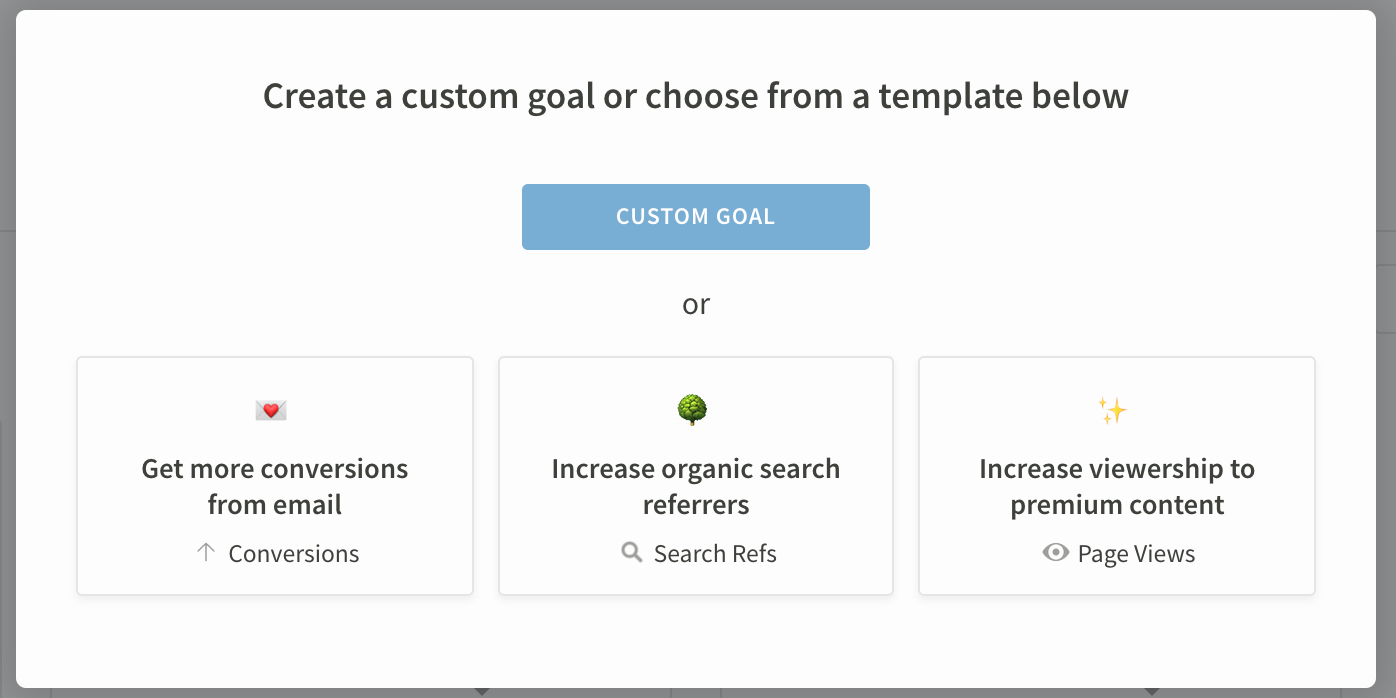This screenshot has height=698, width=1396.
Task: Expand the left dropdown caret under the dialog
Action: pyautogui.click(x=482, y=692)
